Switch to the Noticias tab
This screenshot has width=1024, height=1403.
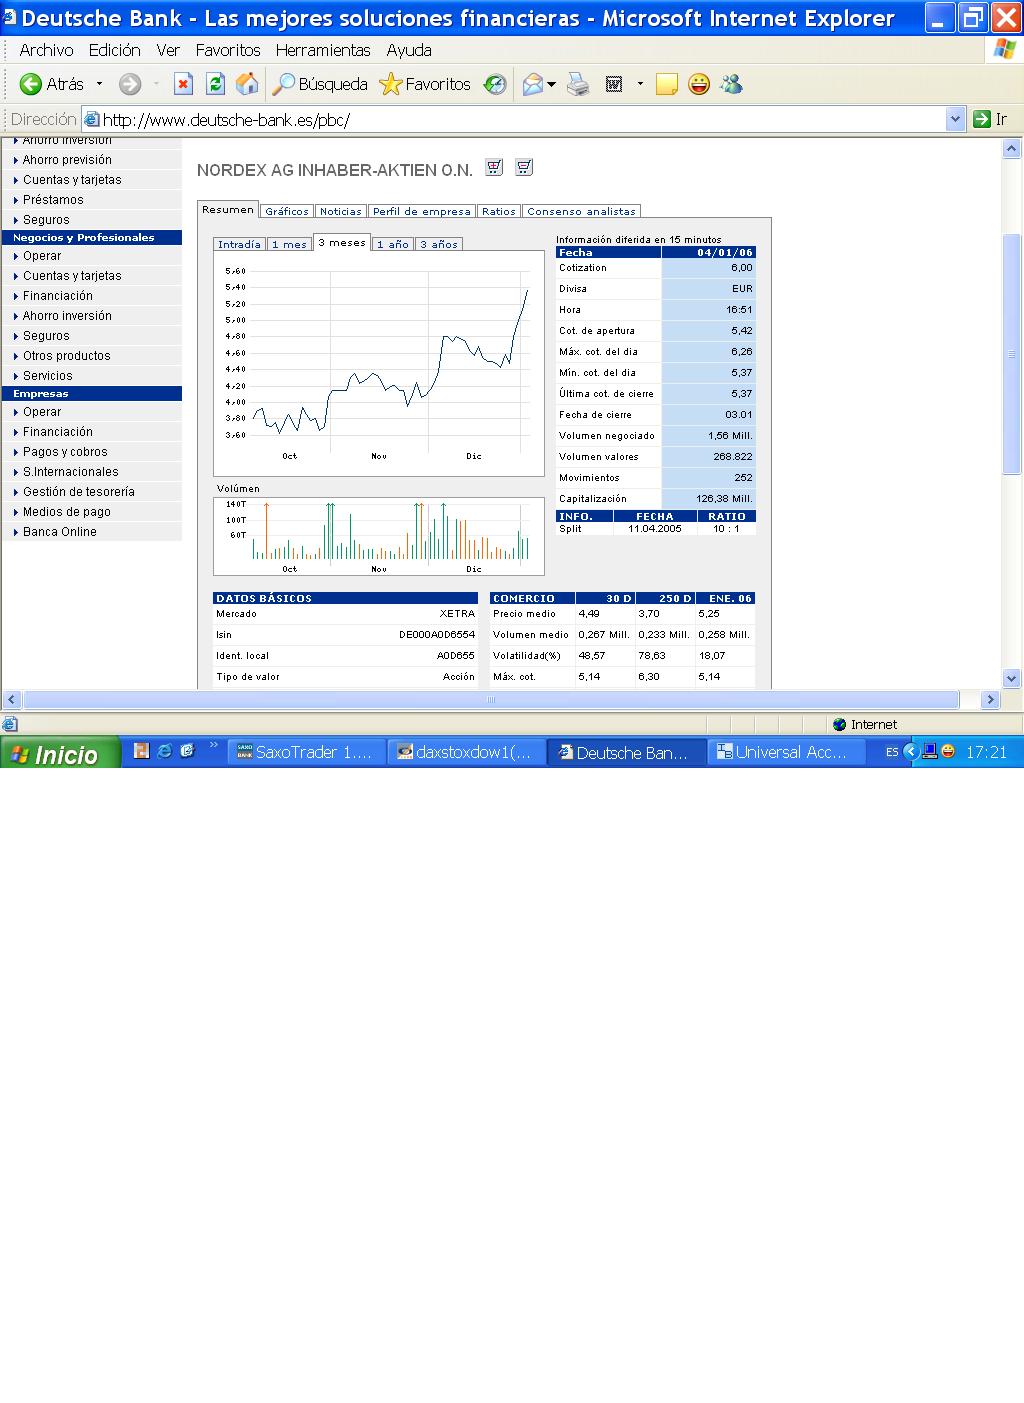click(341, 211)
